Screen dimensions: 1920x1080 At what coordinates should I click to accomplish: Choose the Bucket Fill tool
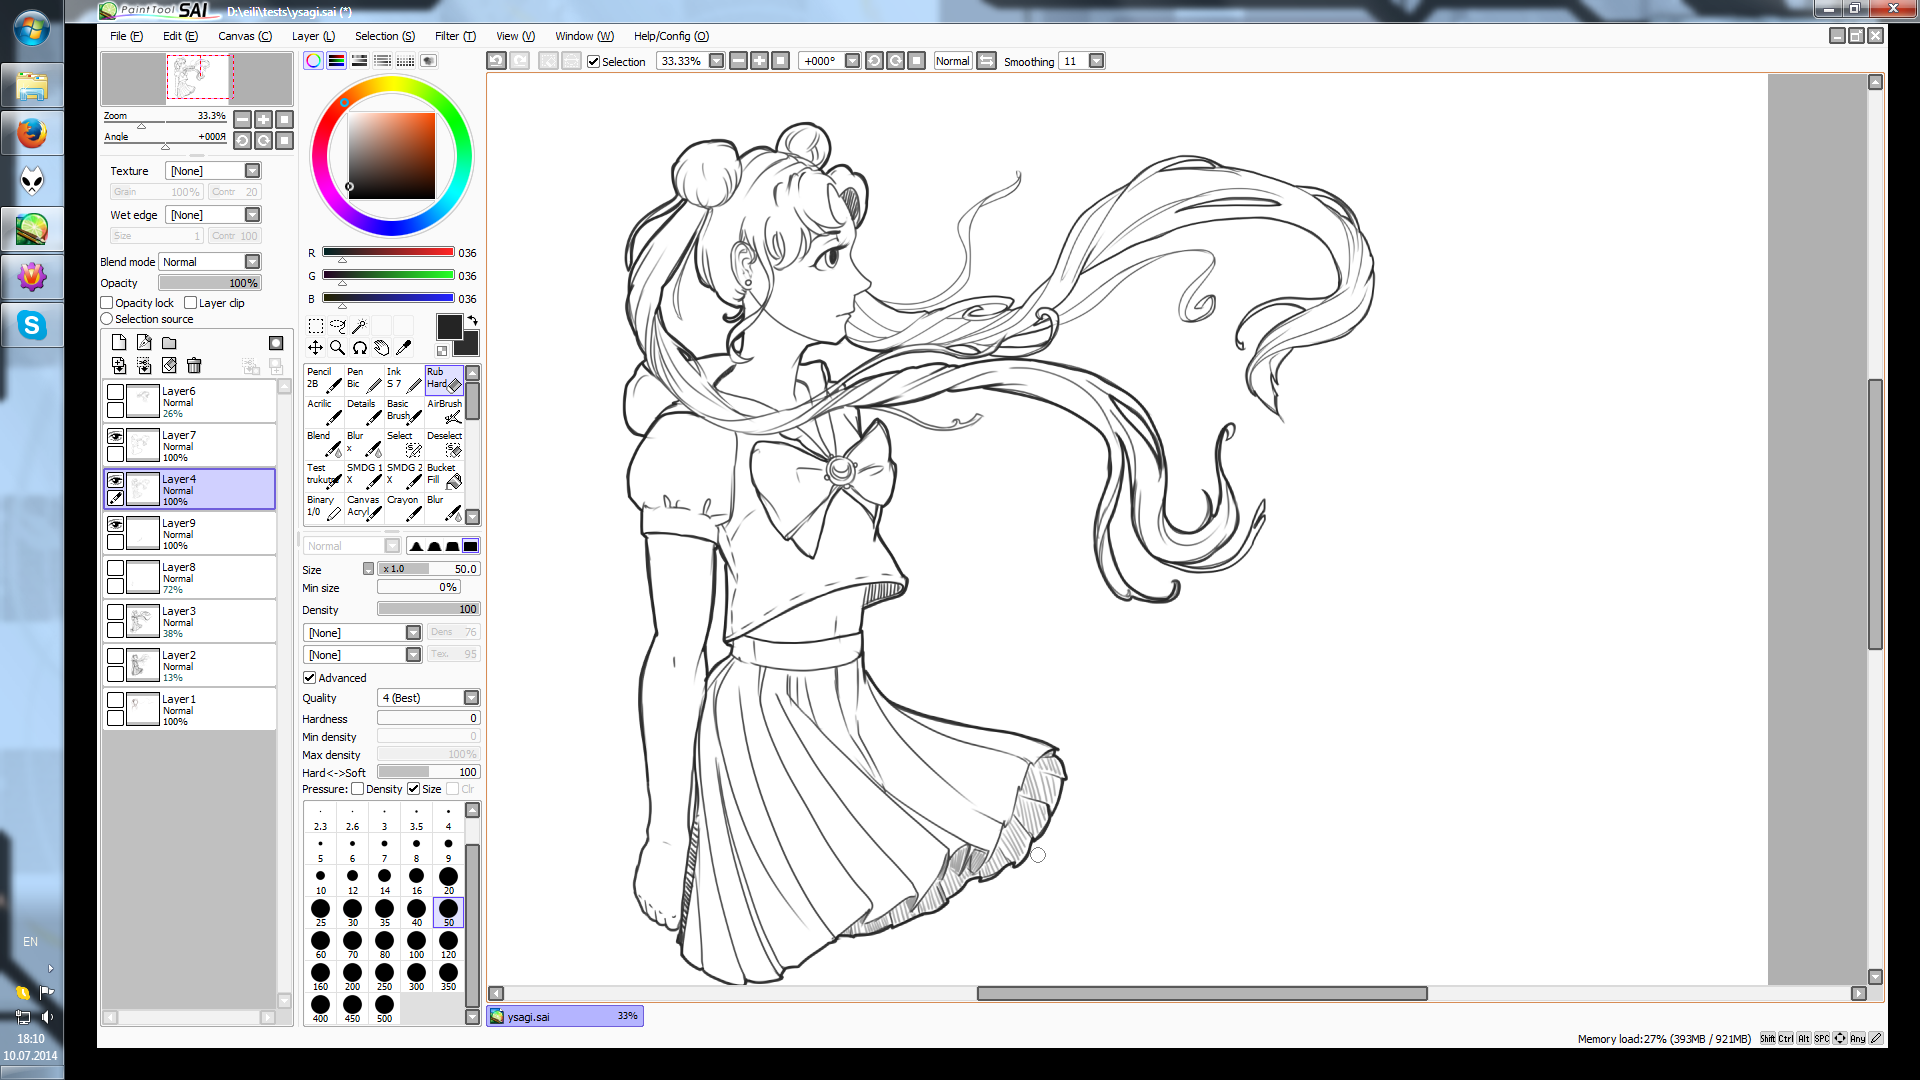coord(444,475)
